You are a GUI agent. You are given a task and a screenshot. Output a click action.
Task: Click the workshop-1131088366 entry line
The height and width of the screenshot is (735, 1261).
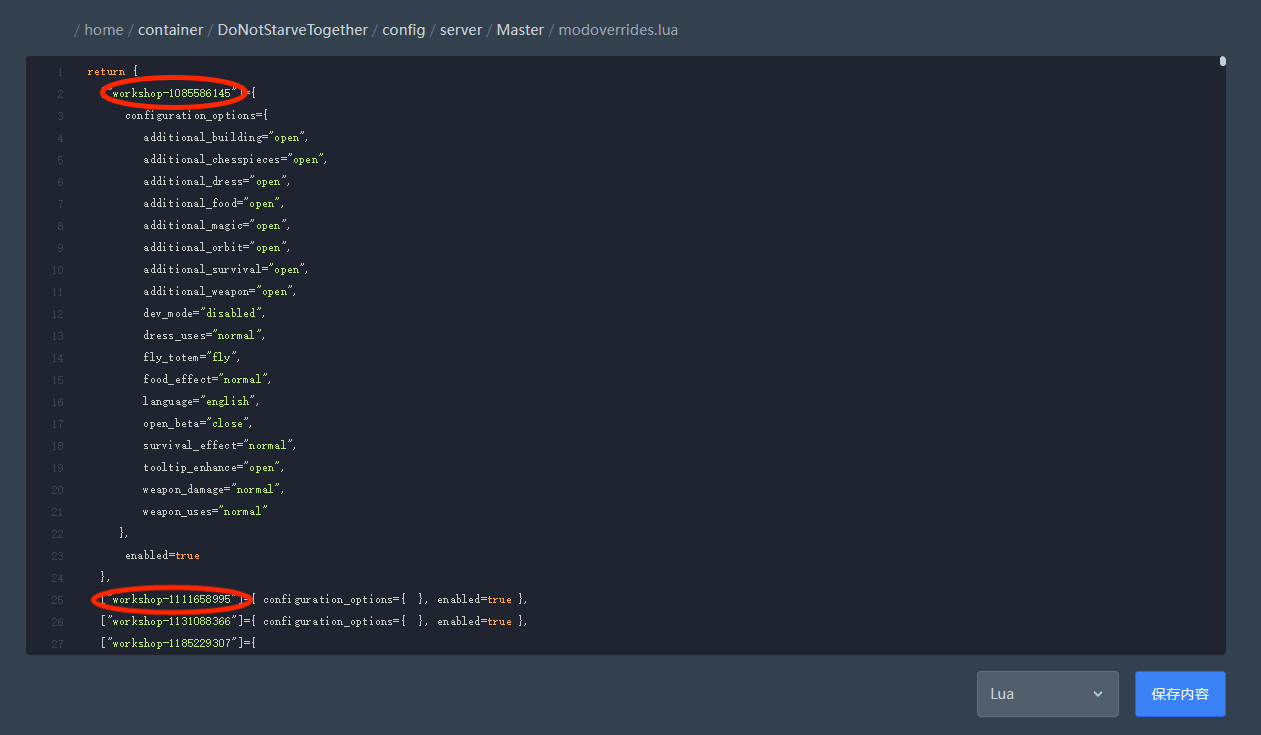tap(314, 621)
